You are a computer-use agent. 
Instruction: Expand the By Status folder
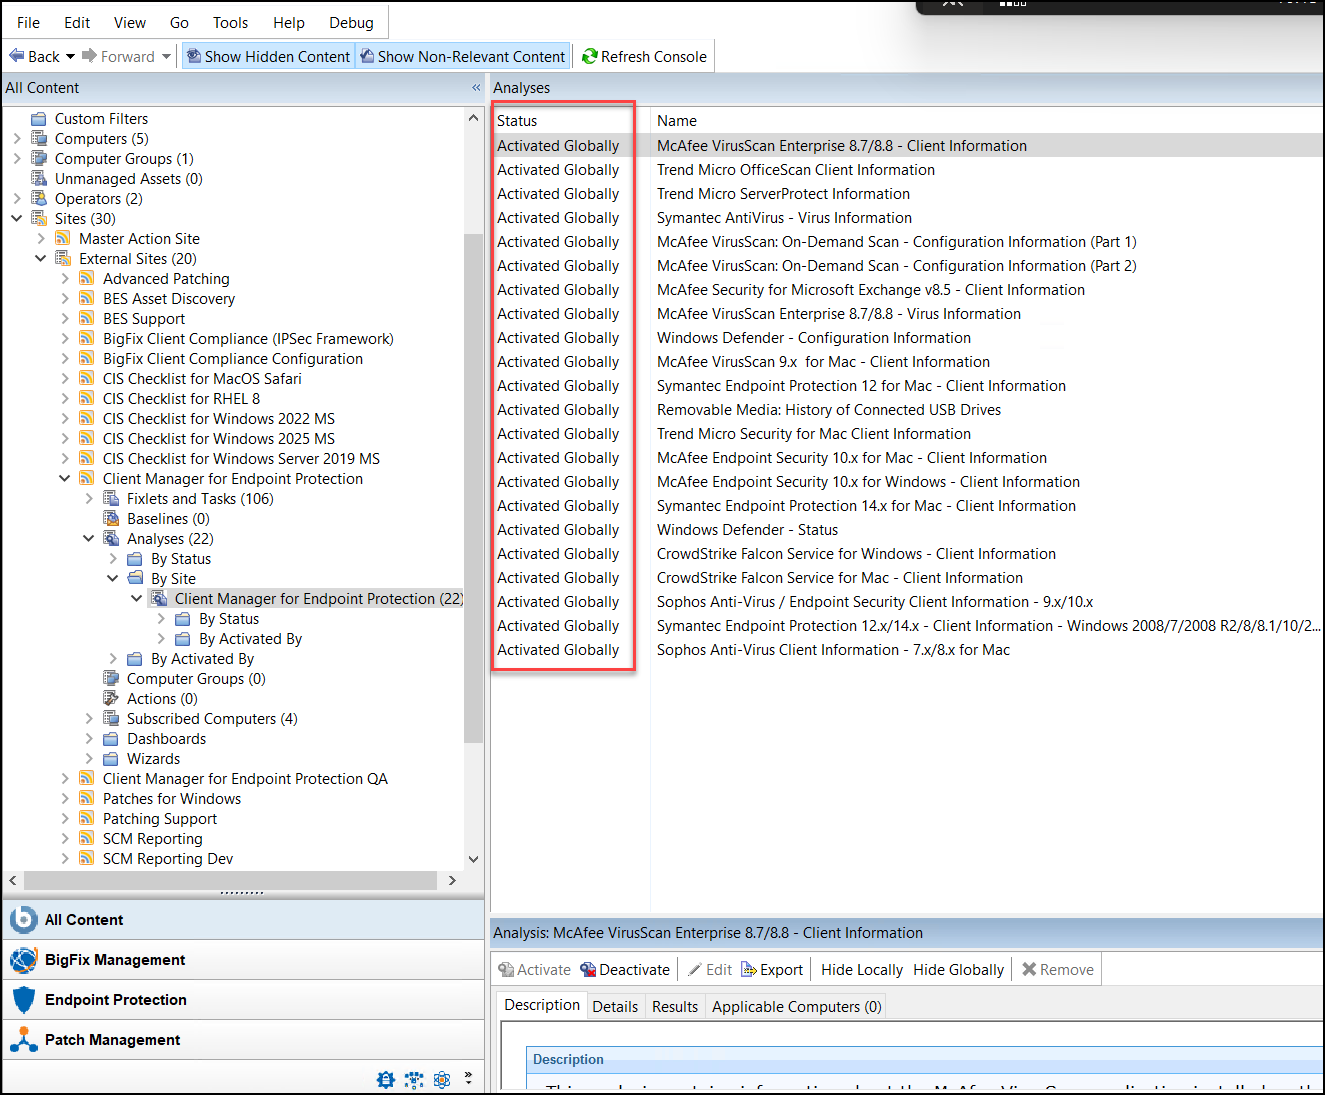pos(113,558)
